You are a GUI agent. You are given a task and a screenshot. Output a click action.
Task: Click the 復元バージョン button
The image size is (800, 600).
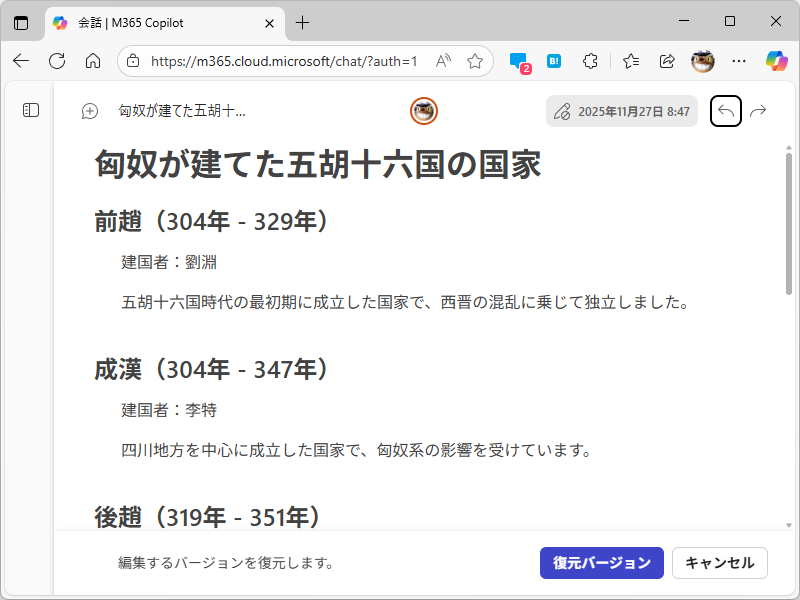(x=601, y=563)
